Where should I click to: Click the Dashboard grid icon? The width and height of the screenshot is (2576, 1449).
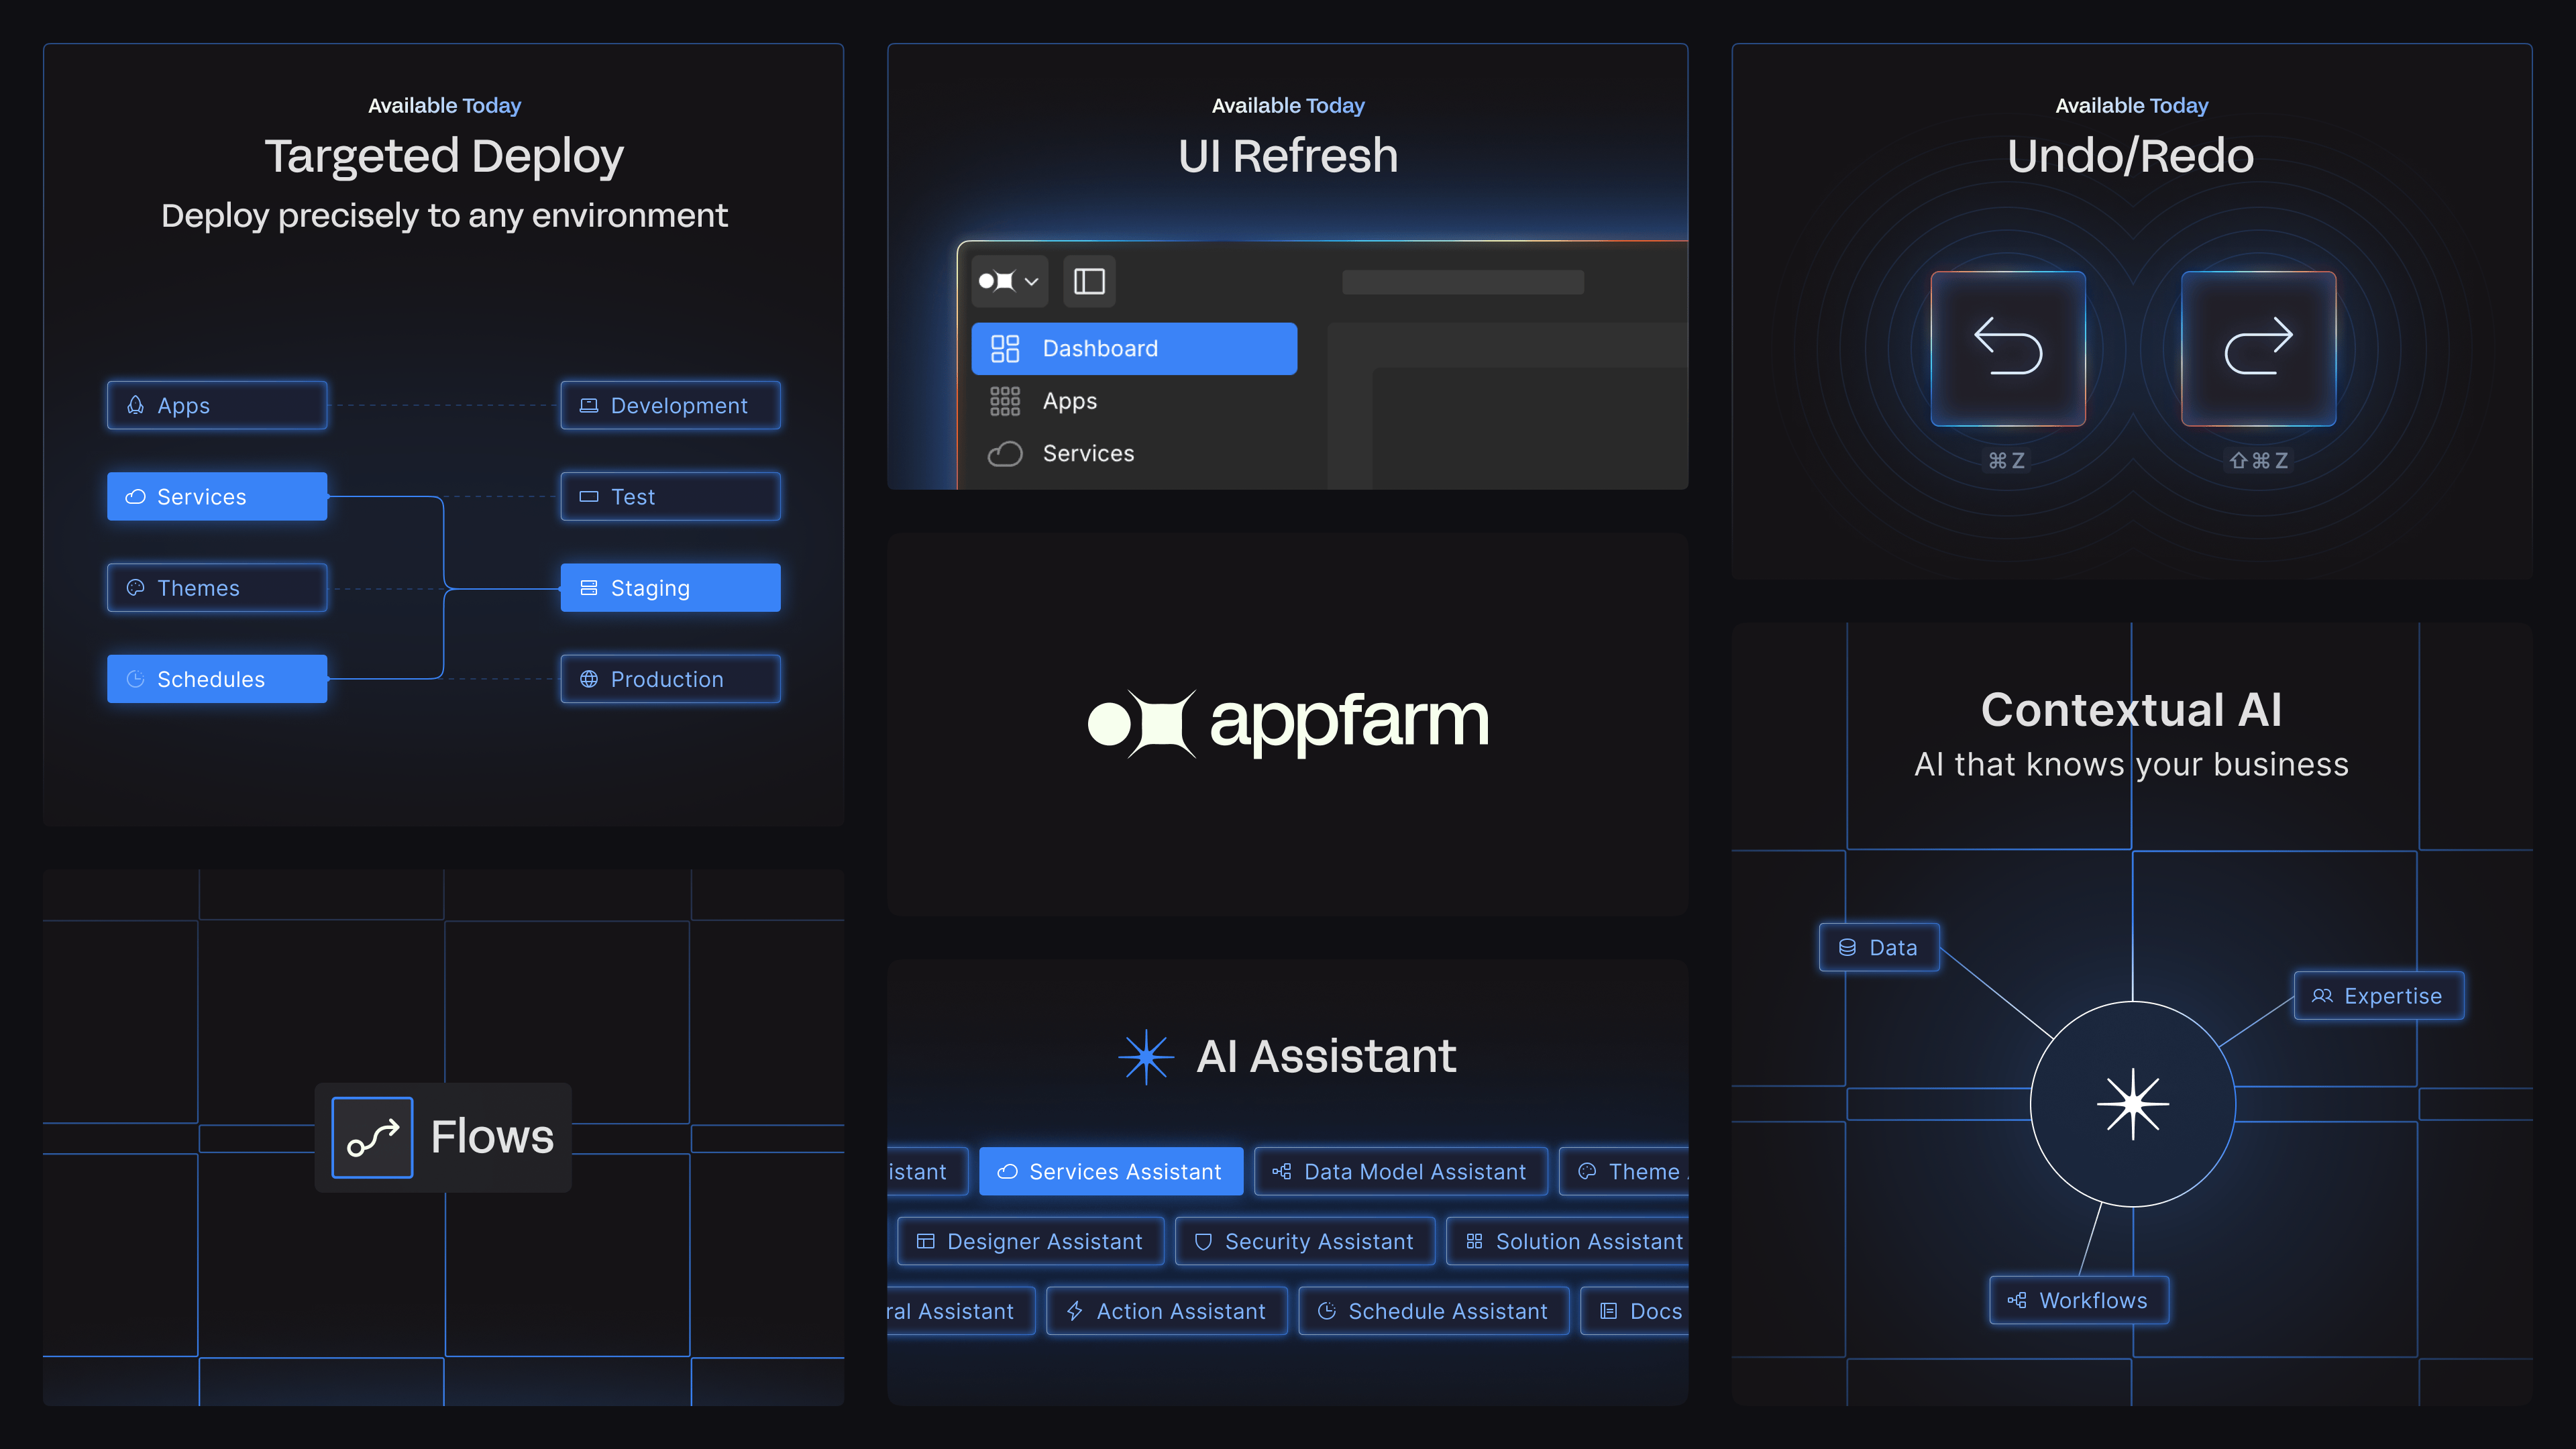[1005, 348]
